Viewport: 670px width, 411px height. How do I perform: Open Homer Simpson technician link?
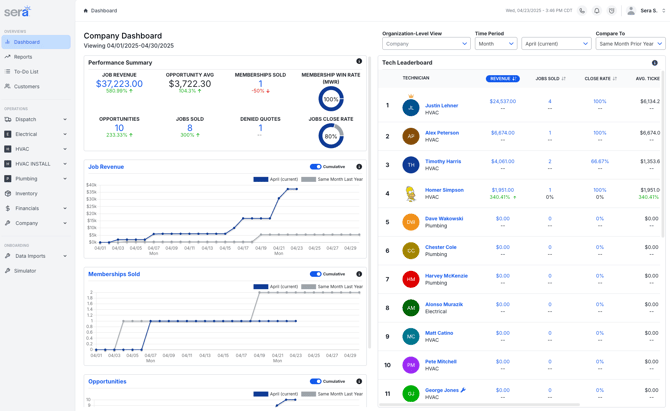tap(444, 190)
